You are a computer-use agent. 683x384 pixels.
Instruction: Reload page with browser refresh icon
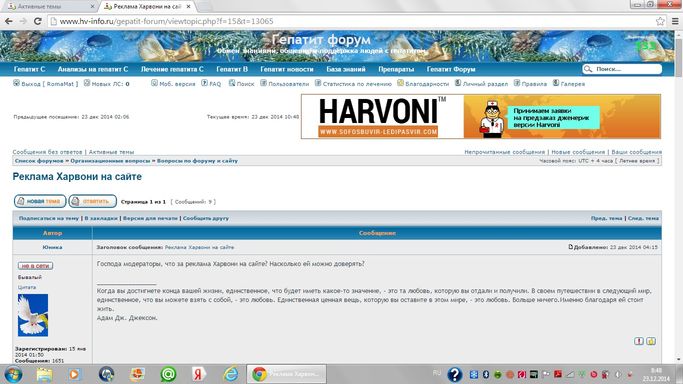click(x=37, y=21)
